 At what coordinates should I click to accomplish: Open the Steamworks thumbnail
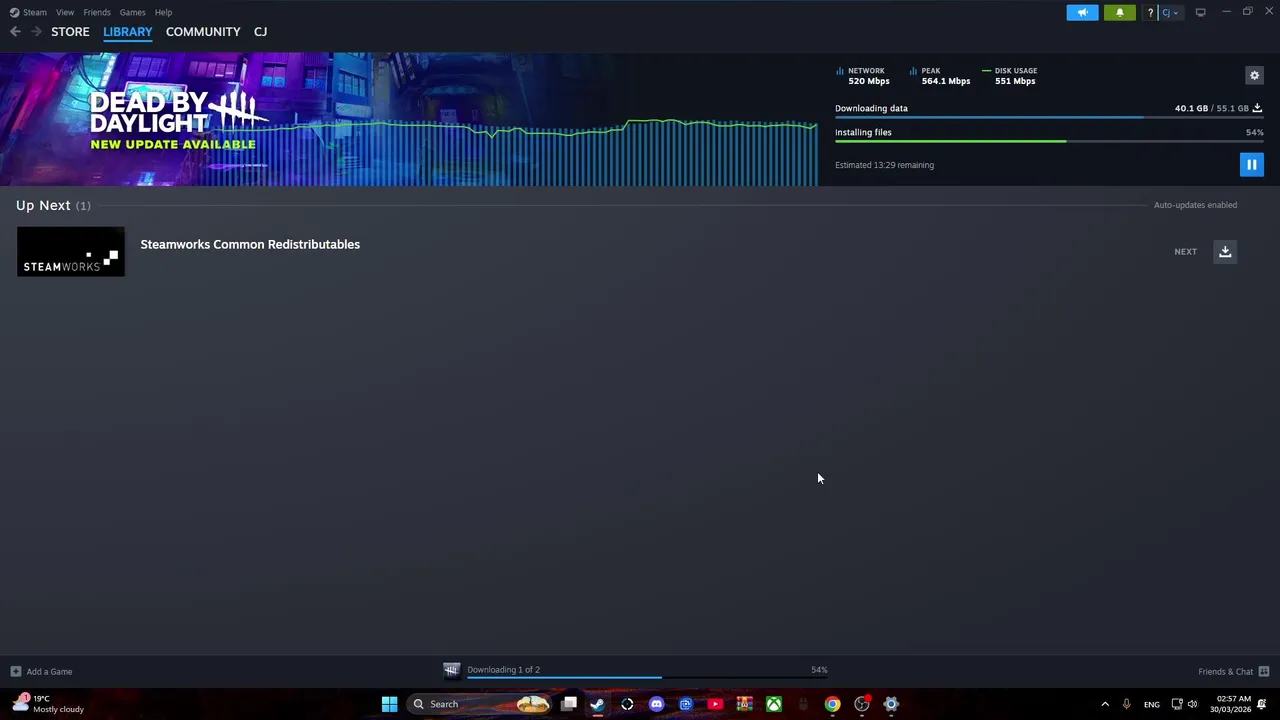(x=71, y=251)
